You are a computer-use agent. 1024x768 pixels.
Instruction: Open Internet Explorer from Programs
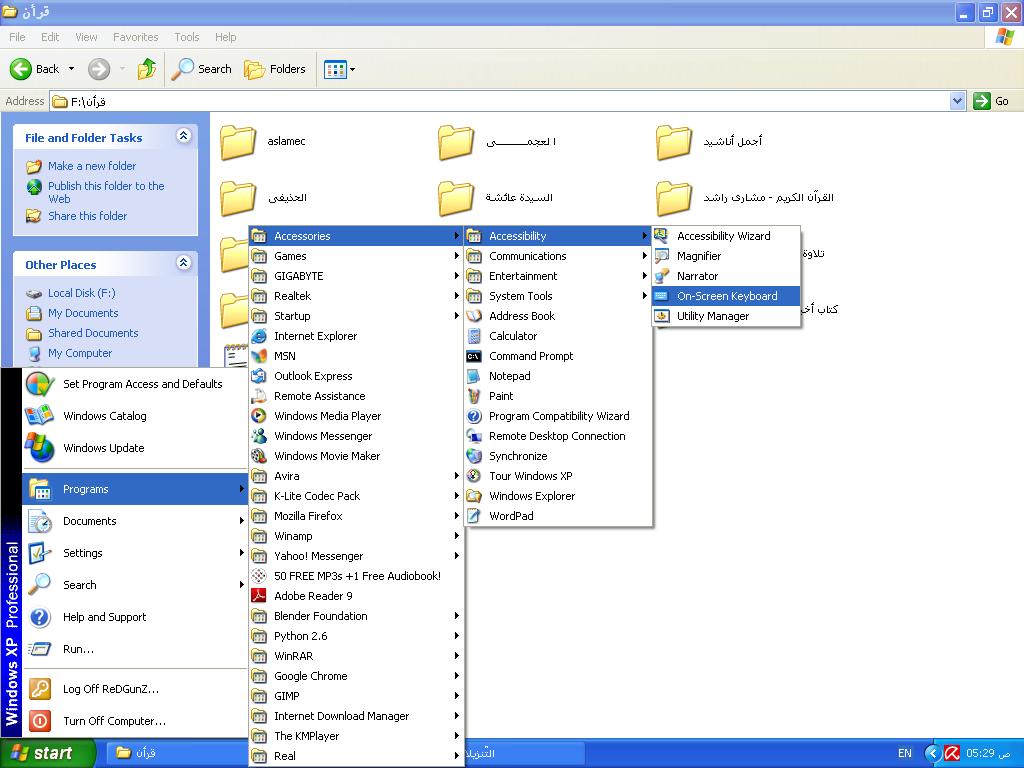pyautogui.click(x=357, y=336)
